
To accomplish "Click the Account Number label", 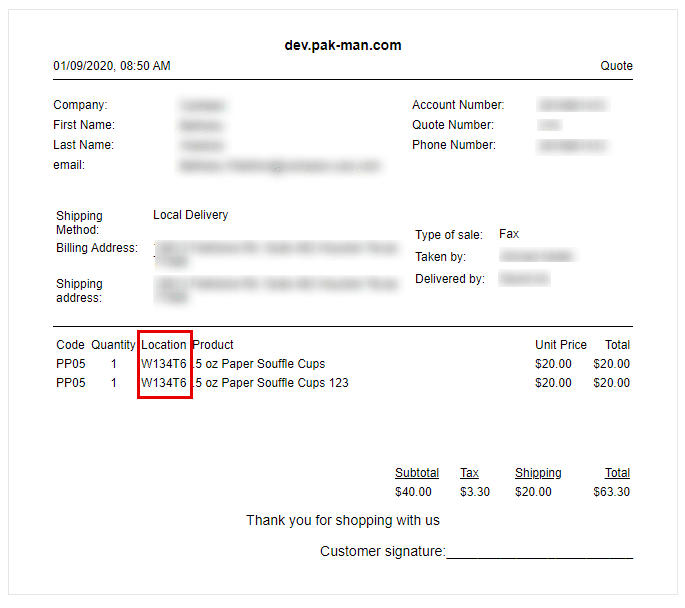I will coord(458,105).
